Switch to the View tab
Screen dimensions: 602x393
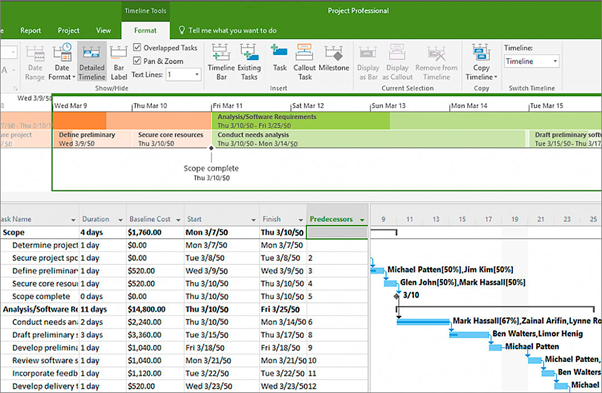pos(103,30)
